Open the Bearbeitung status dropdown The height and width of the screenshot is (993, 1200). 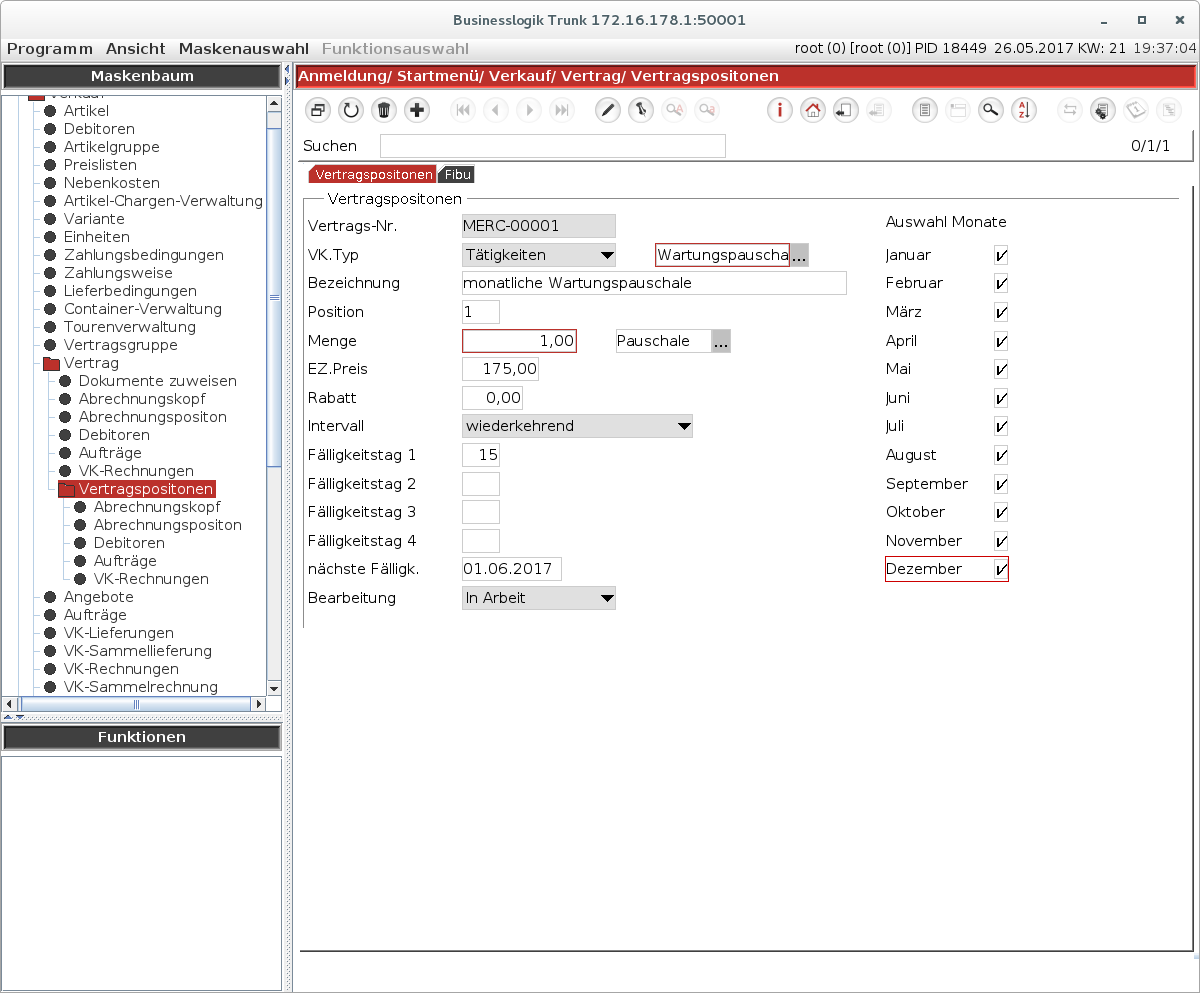(x=607, y=599)
